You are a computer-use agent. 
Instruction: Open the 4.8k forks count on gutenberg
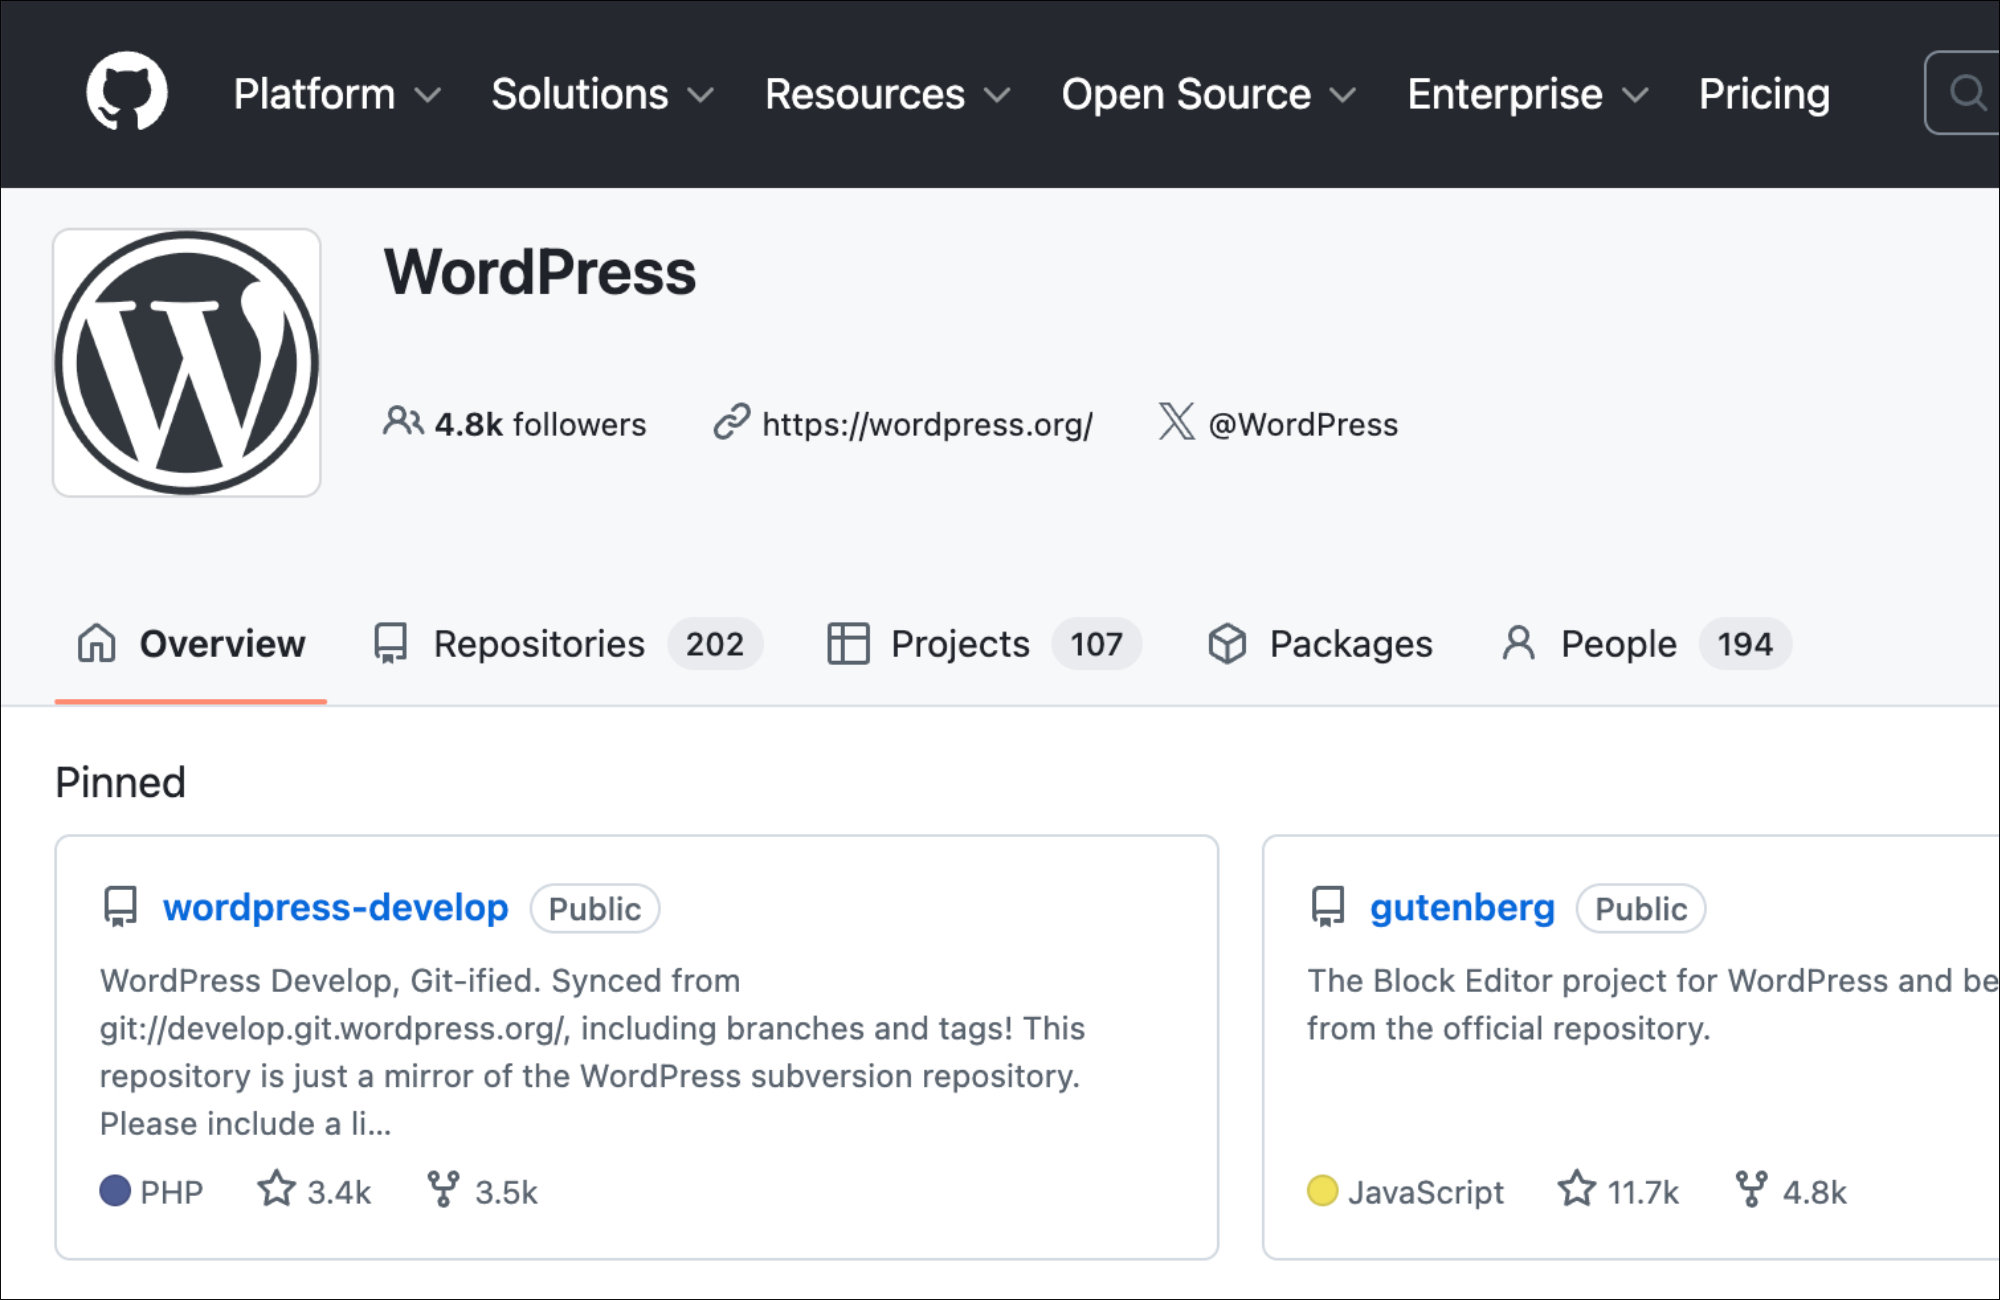point(1815,1192)
